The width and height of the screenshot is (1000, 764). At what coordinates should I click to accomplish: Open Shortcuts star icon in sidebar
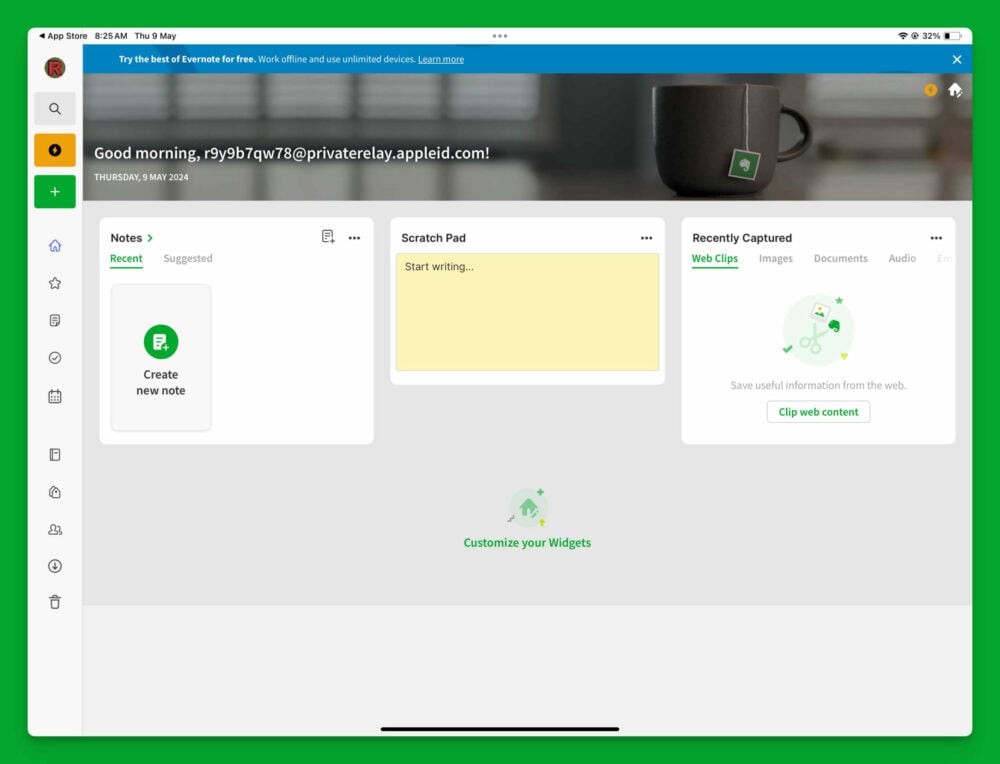(55, 283)
